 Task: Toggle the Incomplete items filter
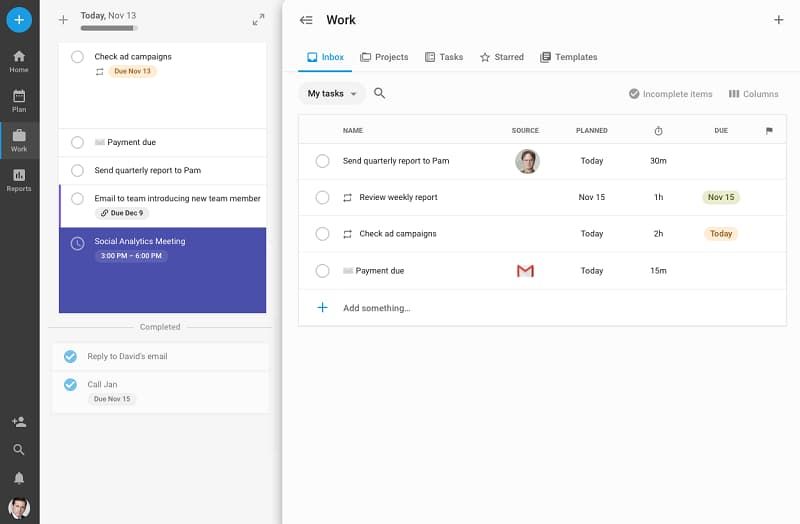click(670, 94)
